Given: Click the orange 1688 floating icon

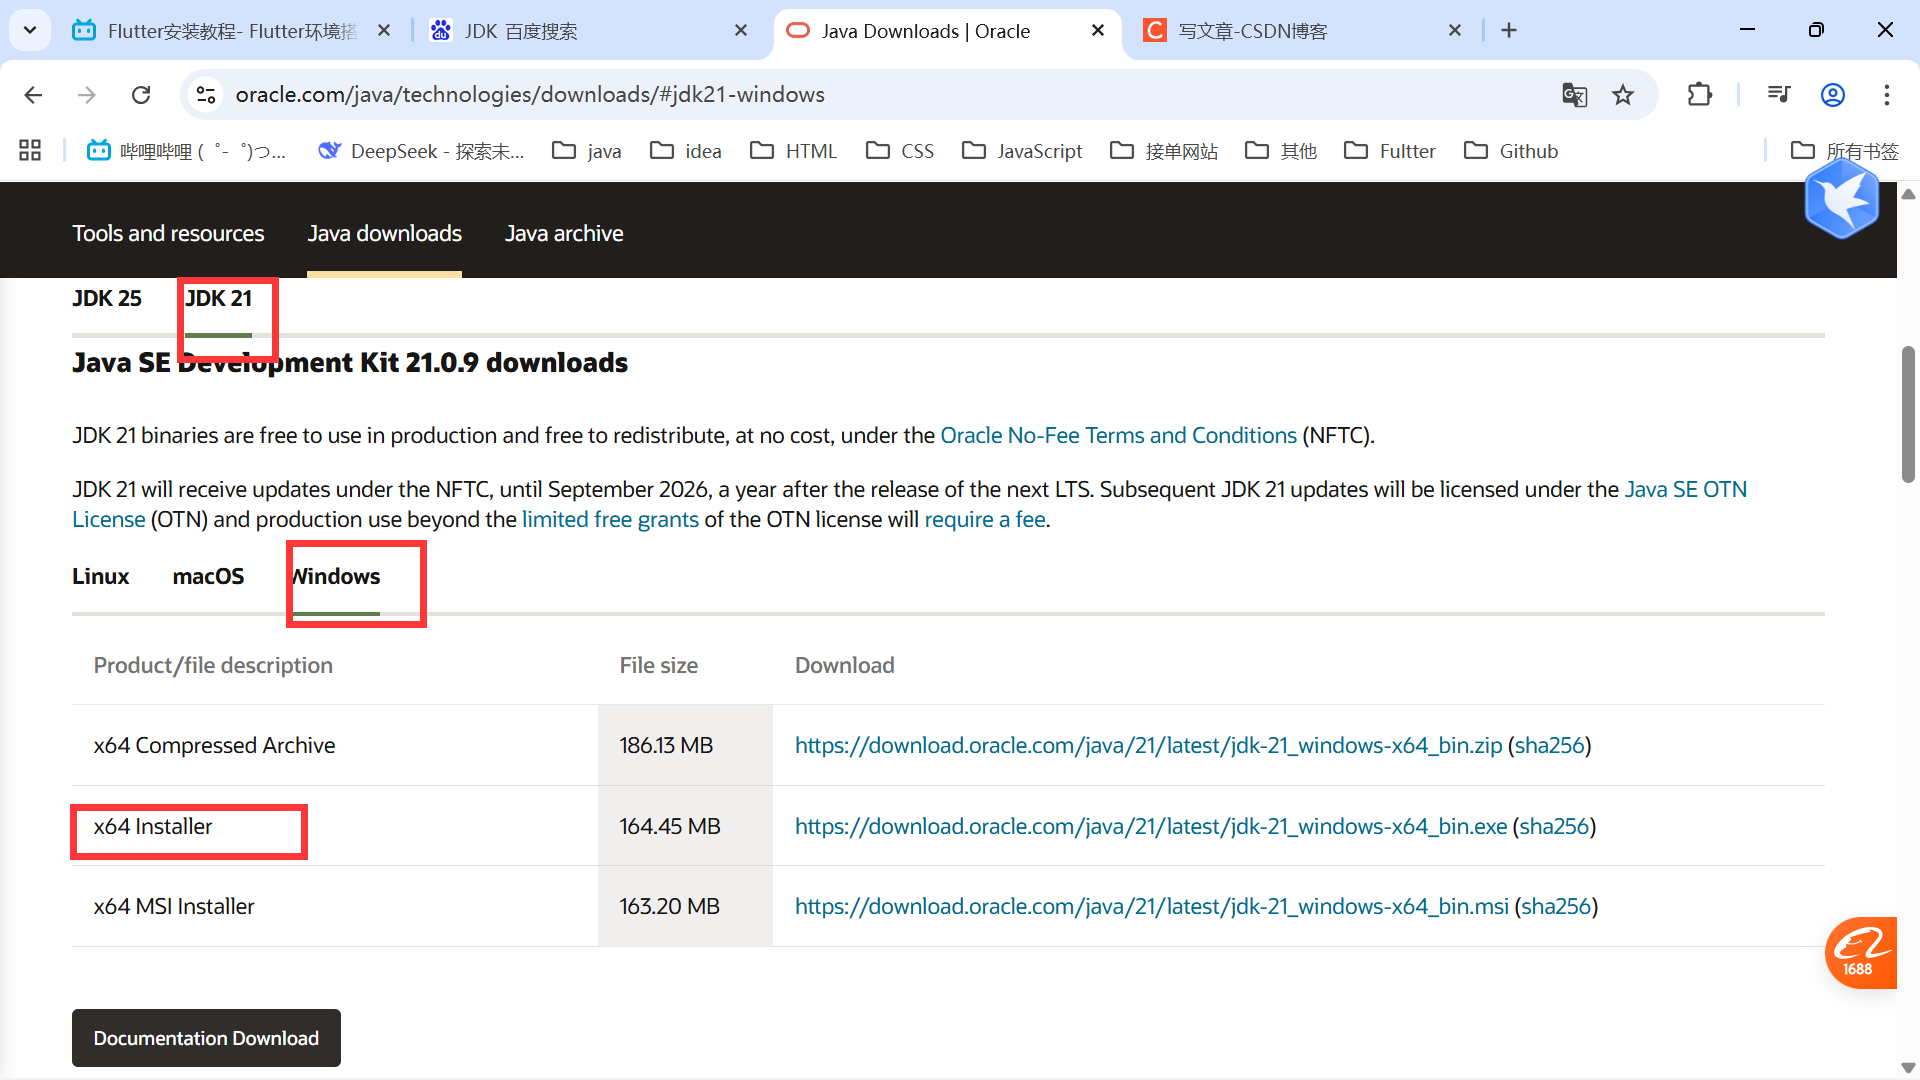Looking at the screenshot, I should tap(1860, 952).
